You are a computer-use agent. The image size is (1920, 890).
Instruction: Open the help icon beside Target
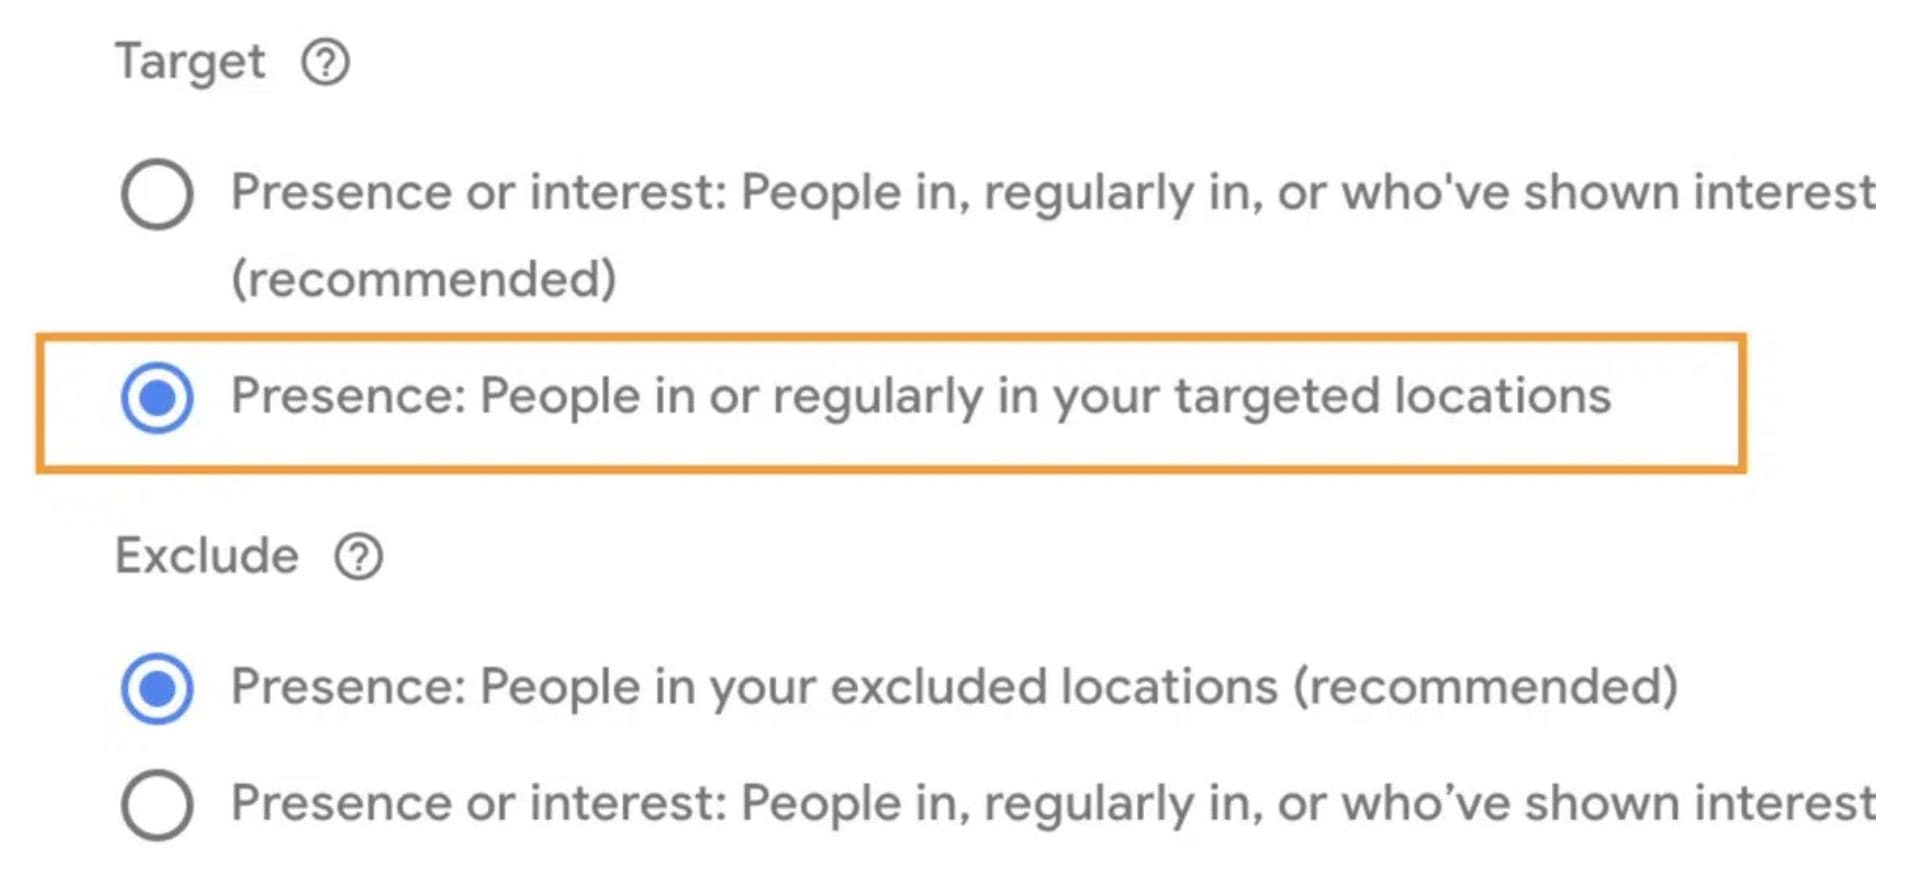(x=325, y=63)
